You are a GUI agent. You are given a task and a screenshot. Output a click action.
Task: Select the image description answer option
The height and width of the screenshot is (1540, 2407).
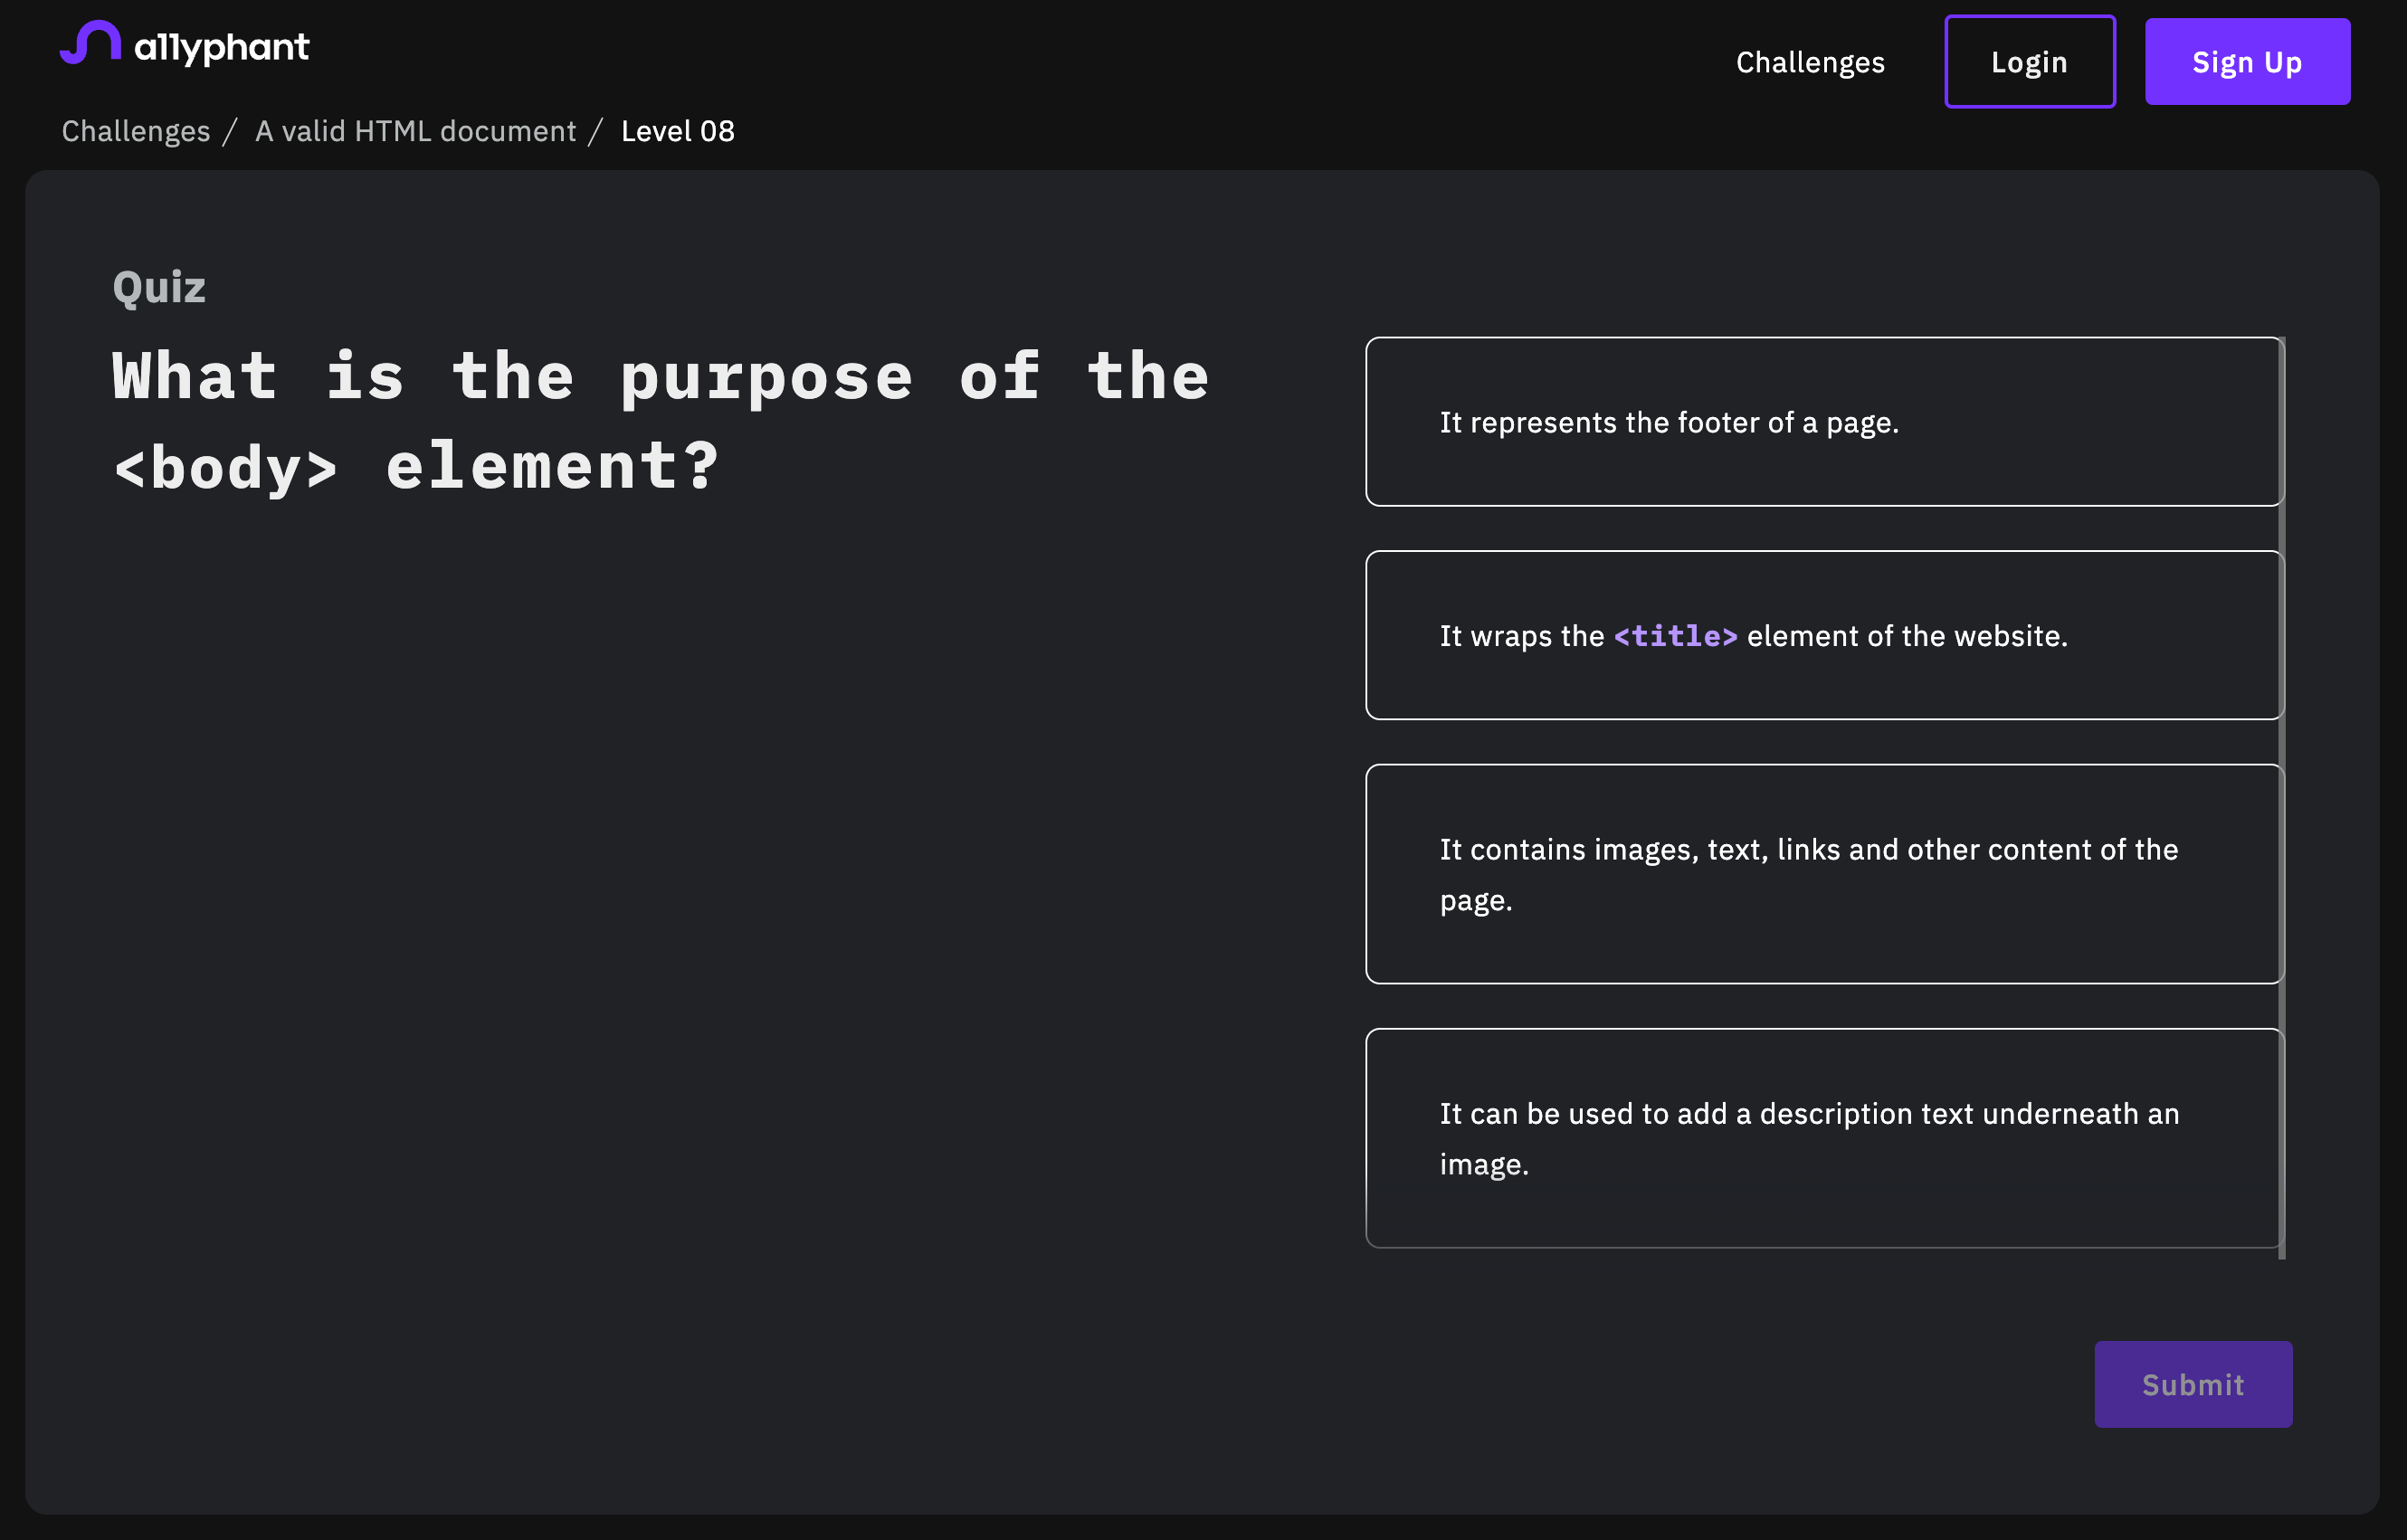point(1824,1138)
